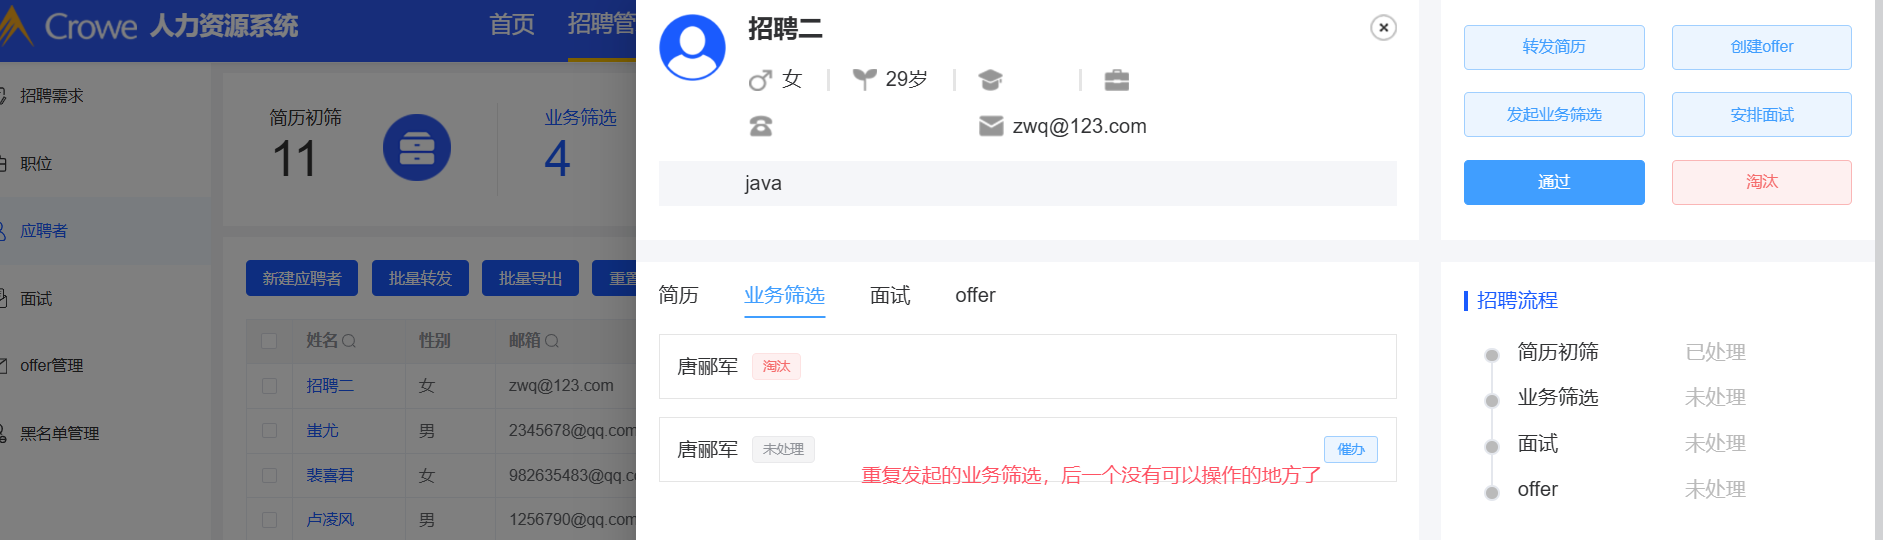The image size is (1883, 540).
Task: Click the graduation cap education icon
Action: (x=990, y=80)
